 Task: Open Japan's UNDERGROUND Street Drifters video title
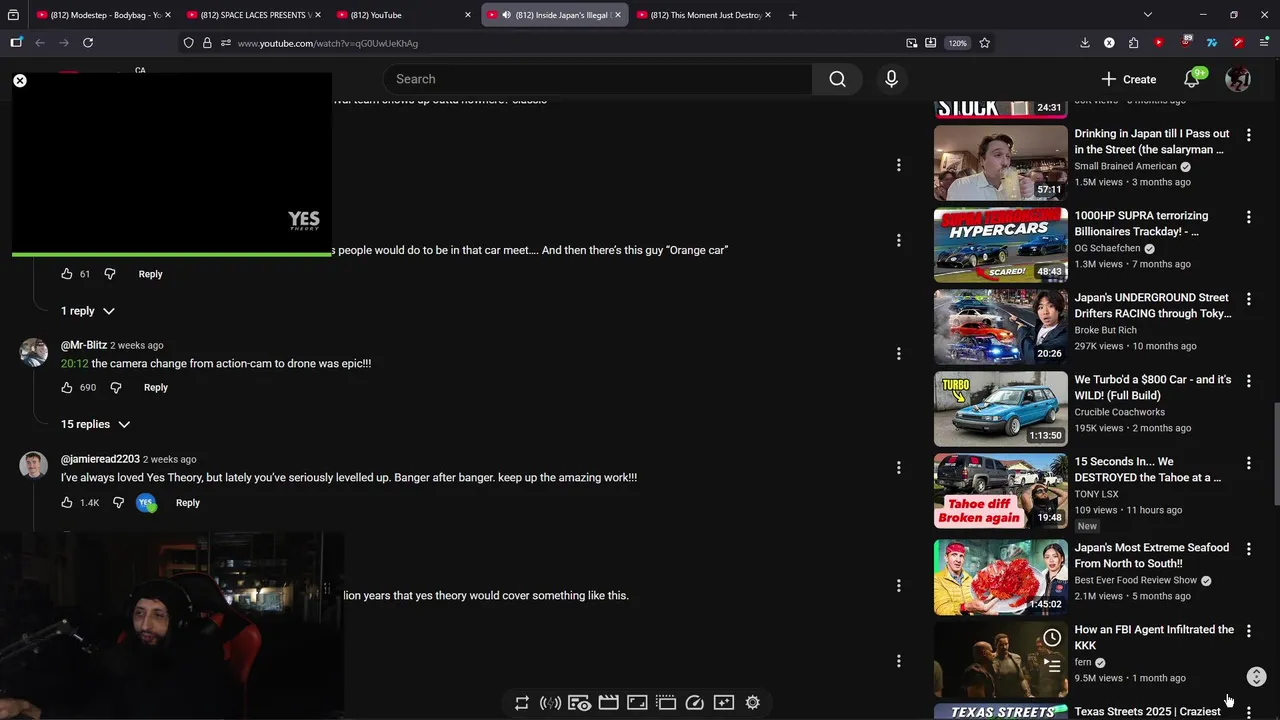tap(1152, 305)
